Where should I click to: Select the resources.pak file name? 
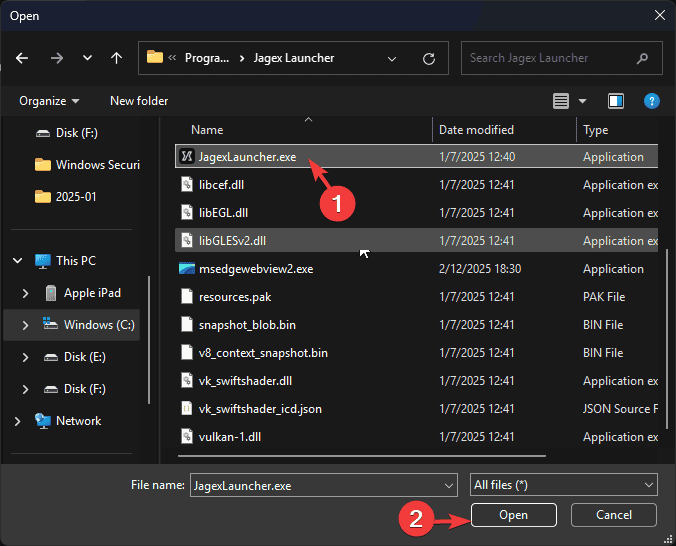(235, 297)
